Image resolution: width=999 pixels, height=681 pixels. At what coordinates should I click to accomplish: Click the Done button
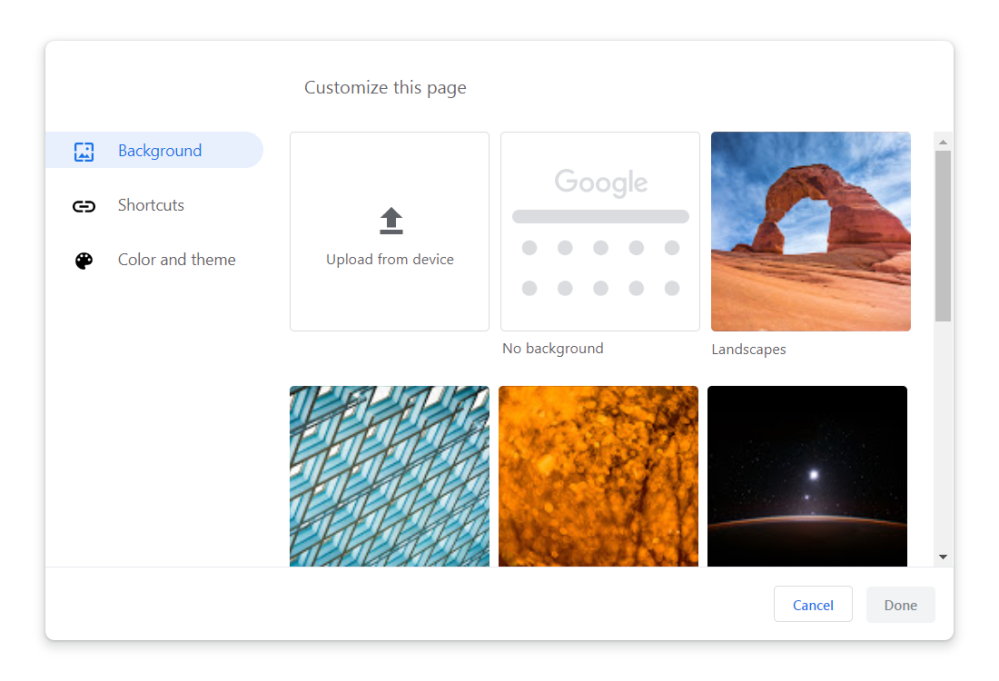click(x=899, y=604)
